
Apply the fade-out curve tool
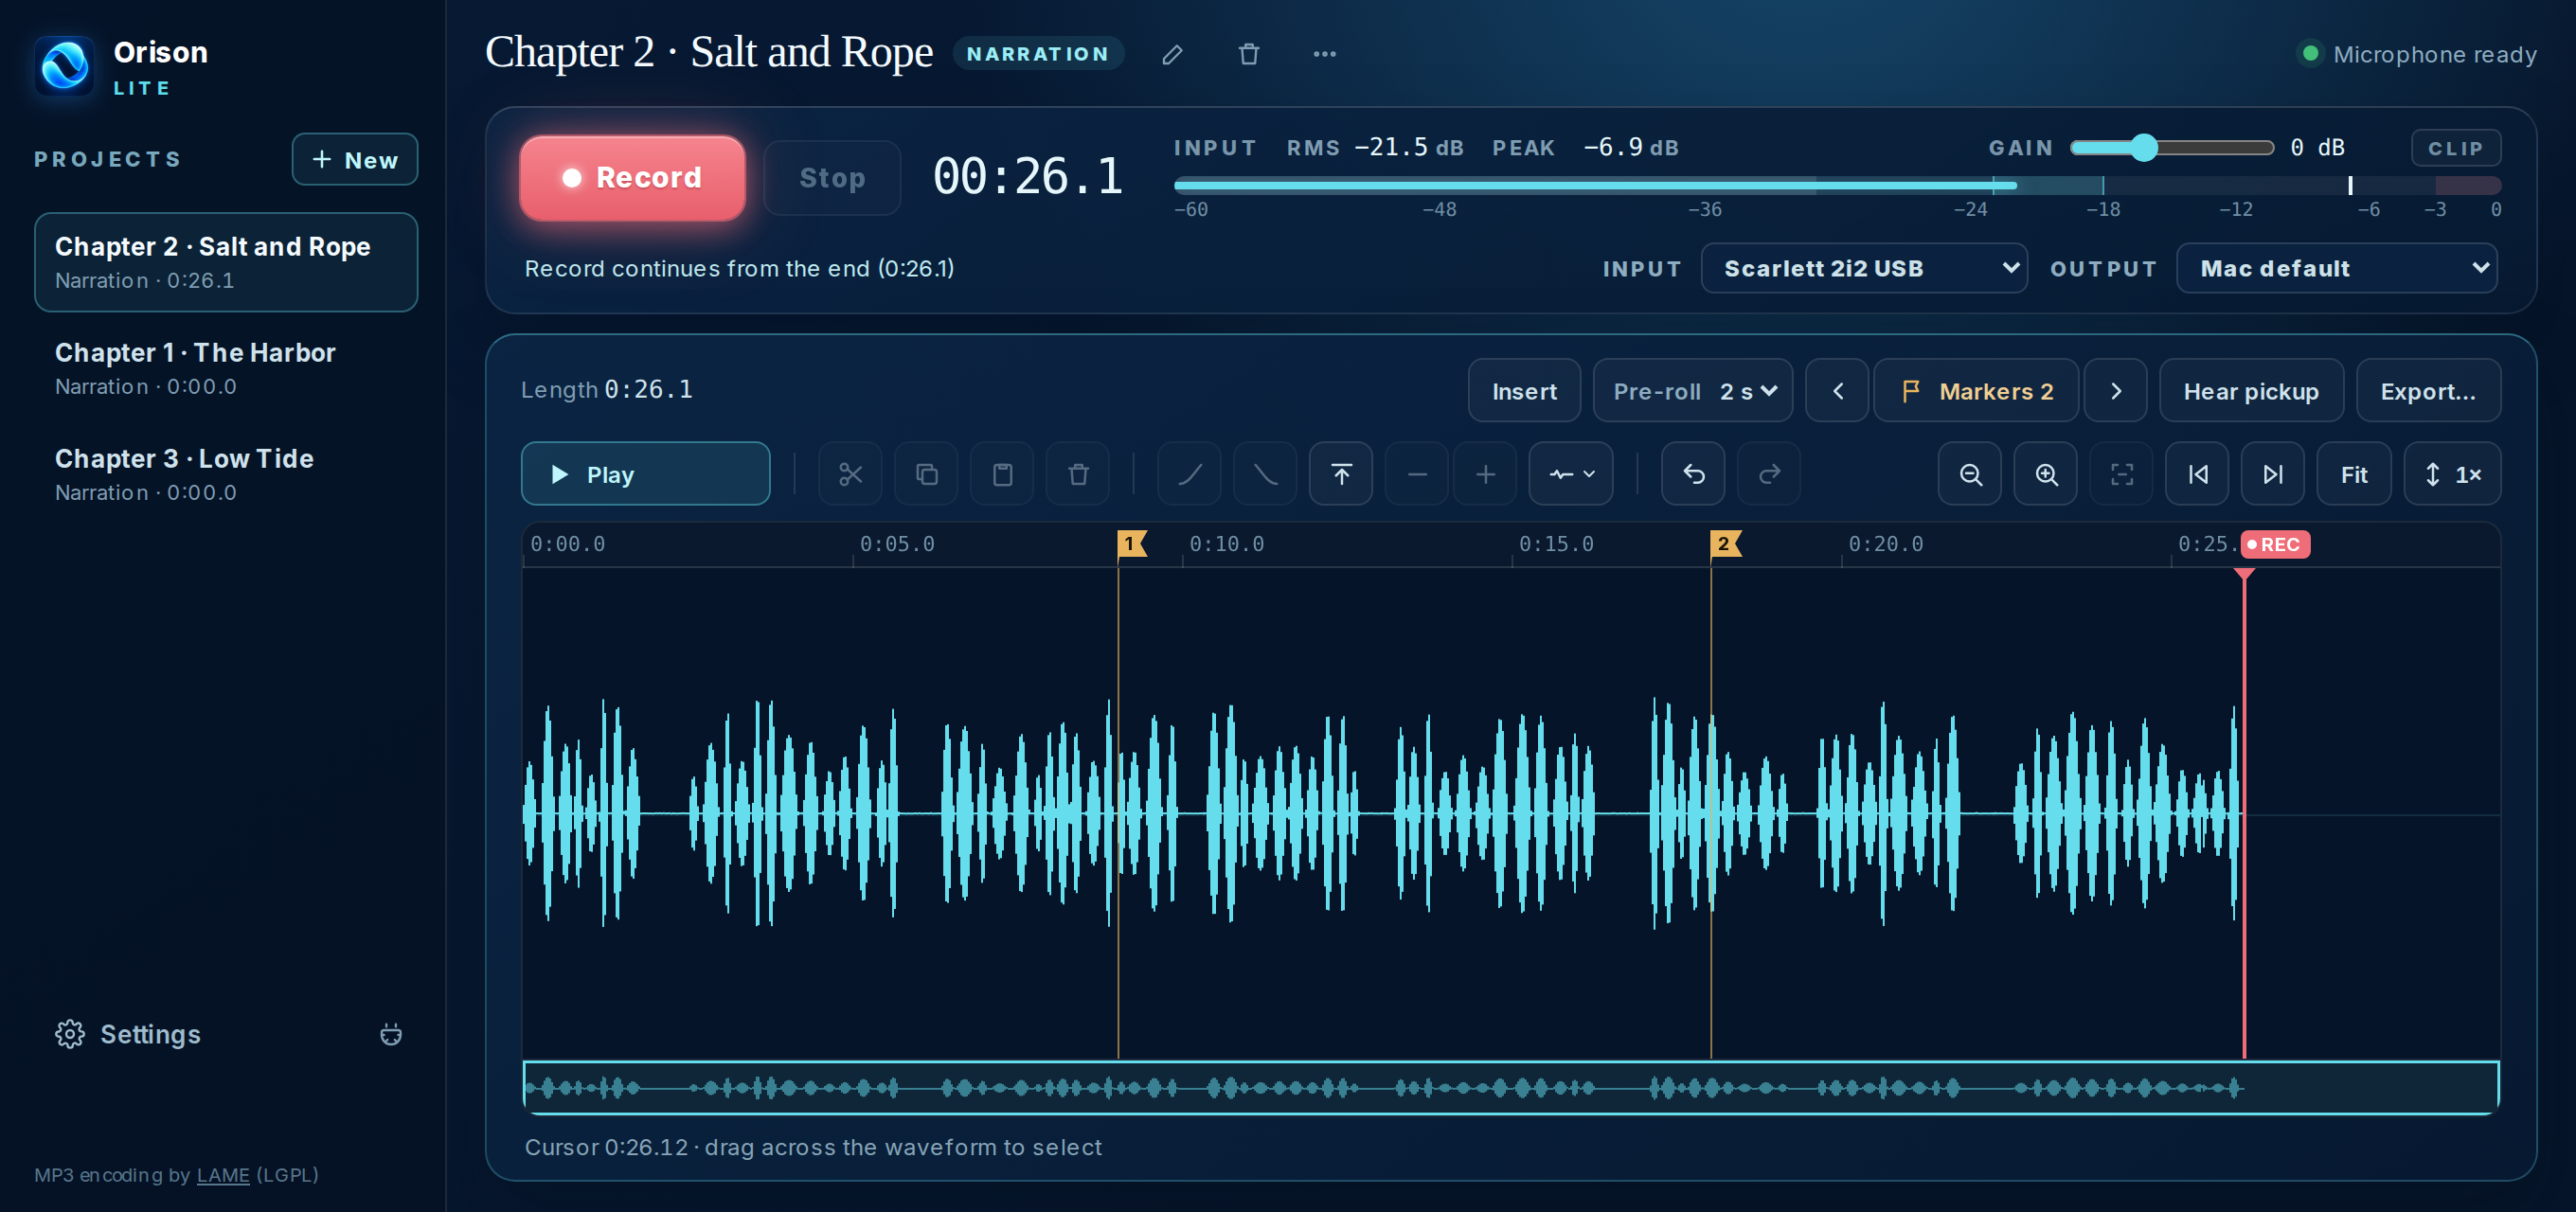click(x=1265, y=474)
